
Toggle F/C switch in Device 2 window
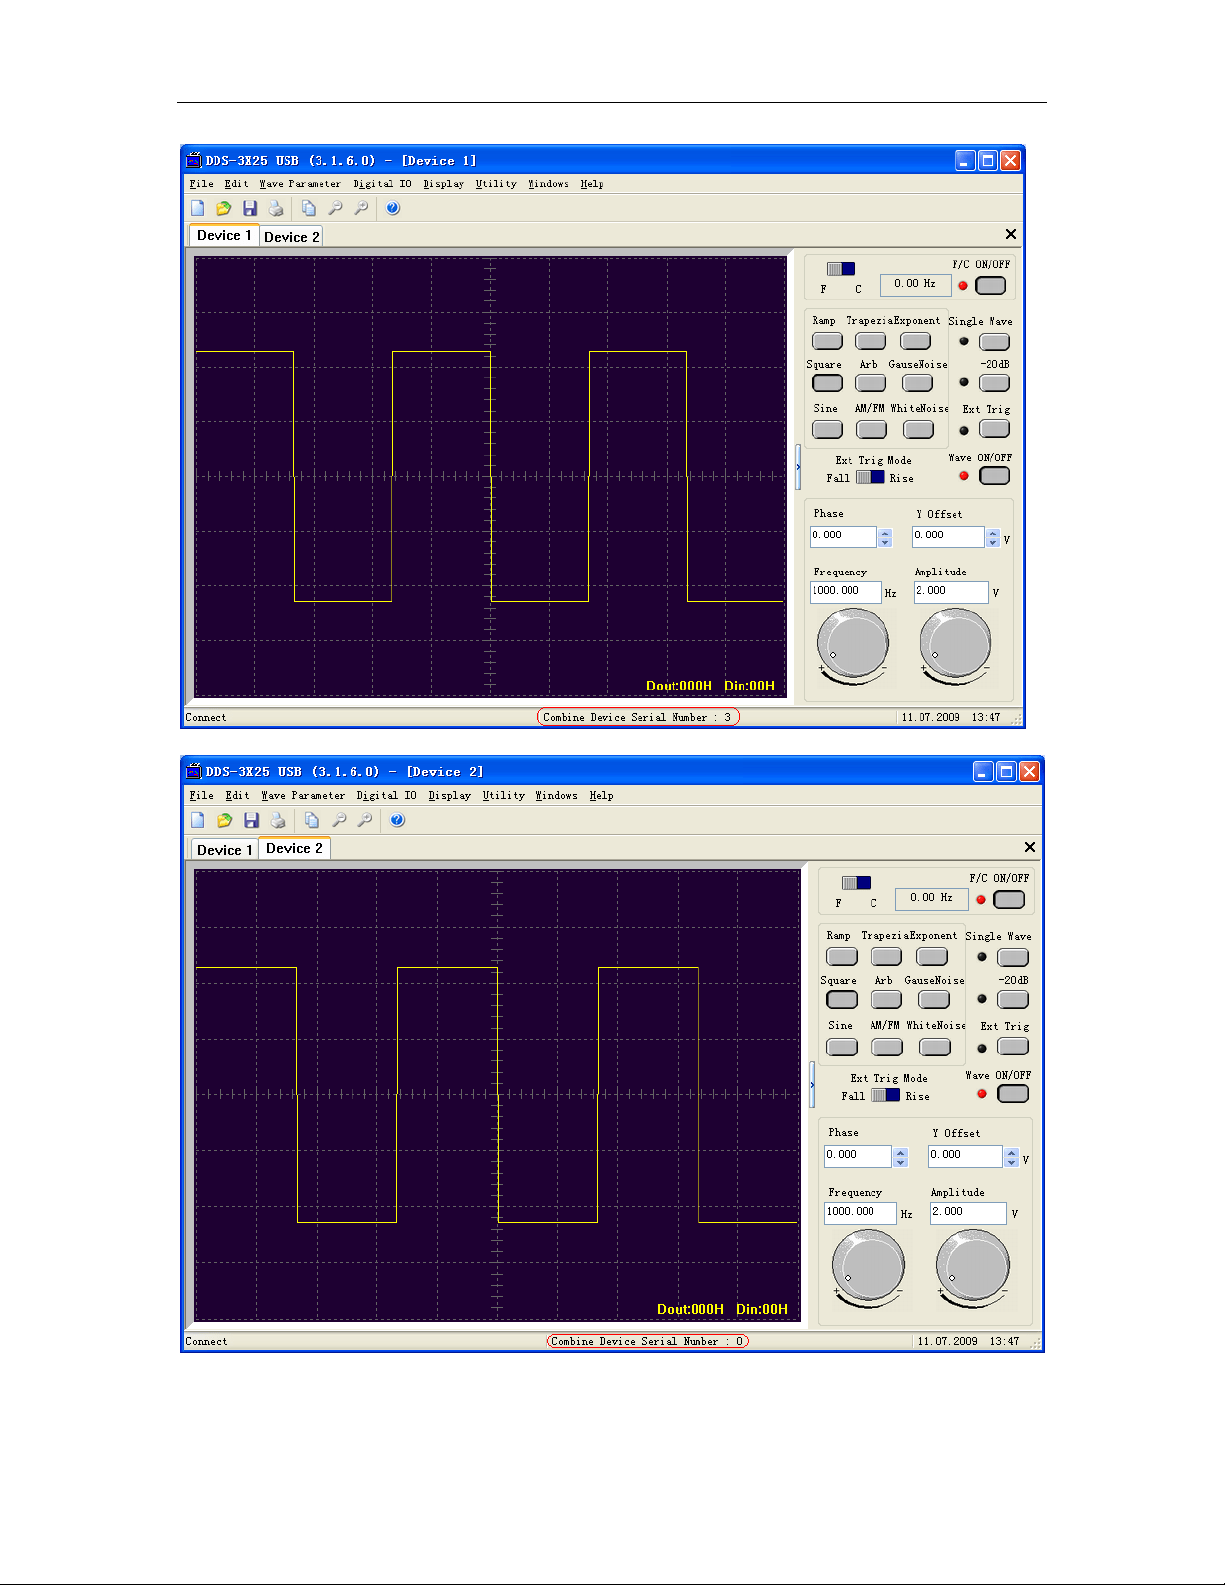[856, 883]
